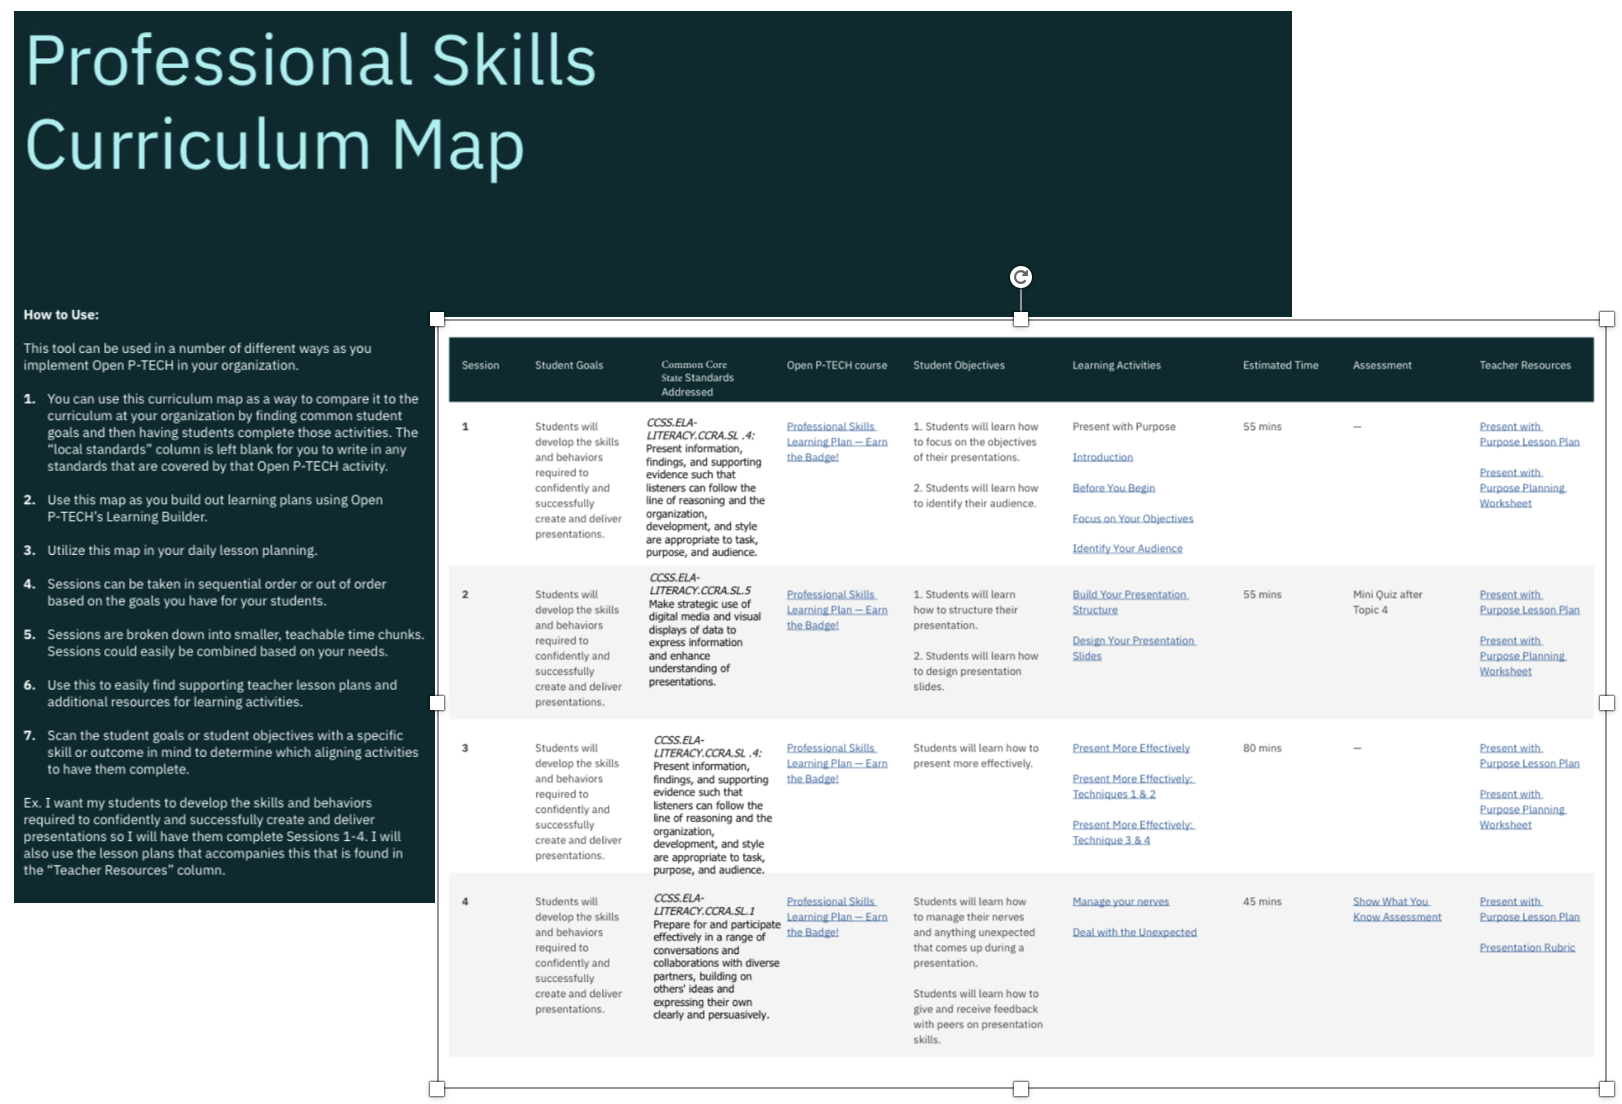Open the Present More Effectively link

[1131, 748]
